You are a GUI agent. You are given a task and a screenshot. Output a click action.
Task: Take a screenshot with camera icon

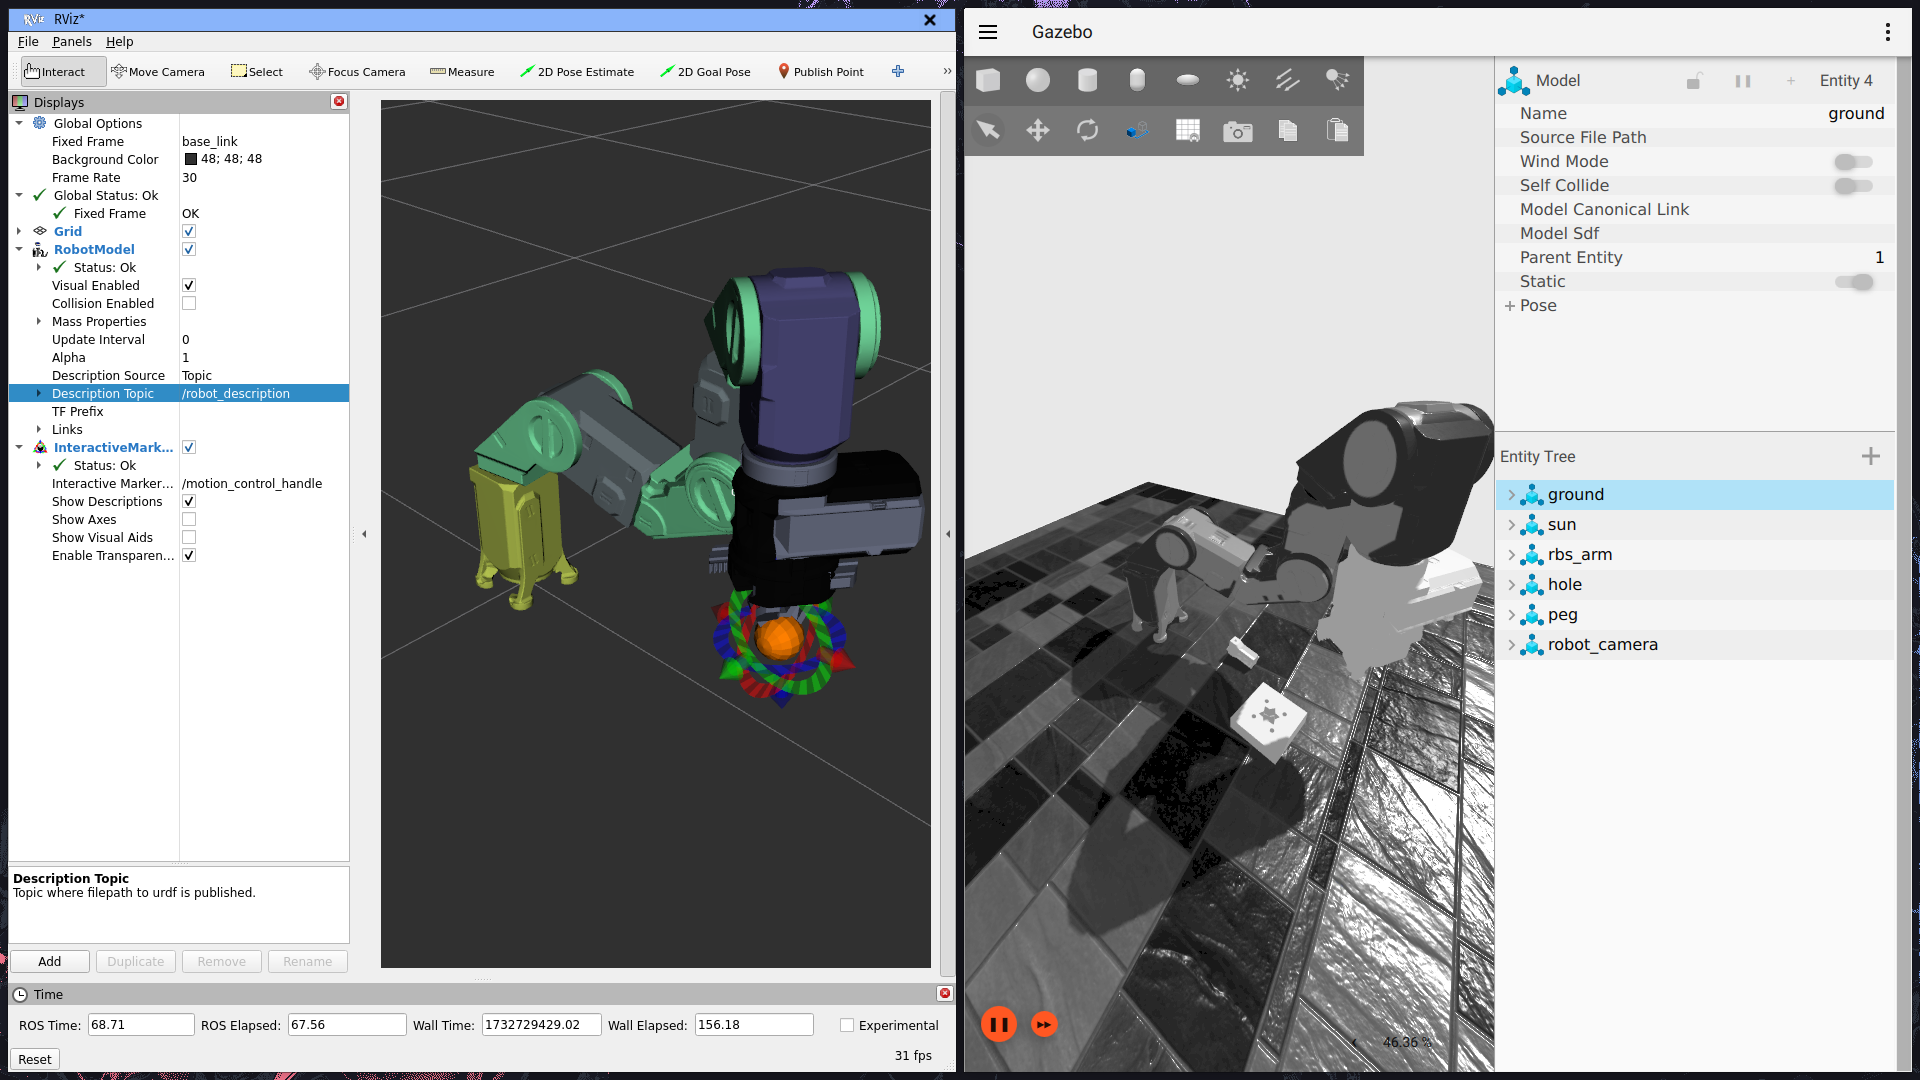(x=1237, y=131)
